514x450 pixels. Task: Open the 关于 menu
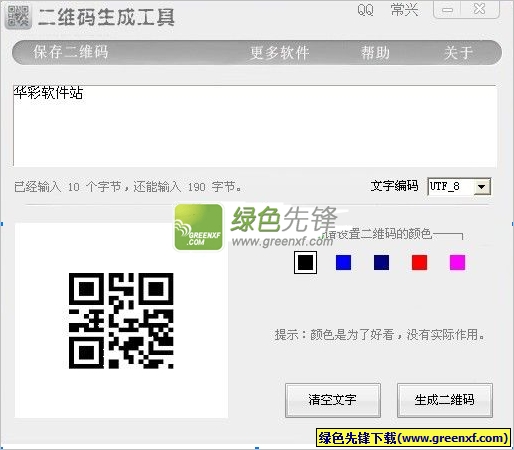[x=459, y=53]
